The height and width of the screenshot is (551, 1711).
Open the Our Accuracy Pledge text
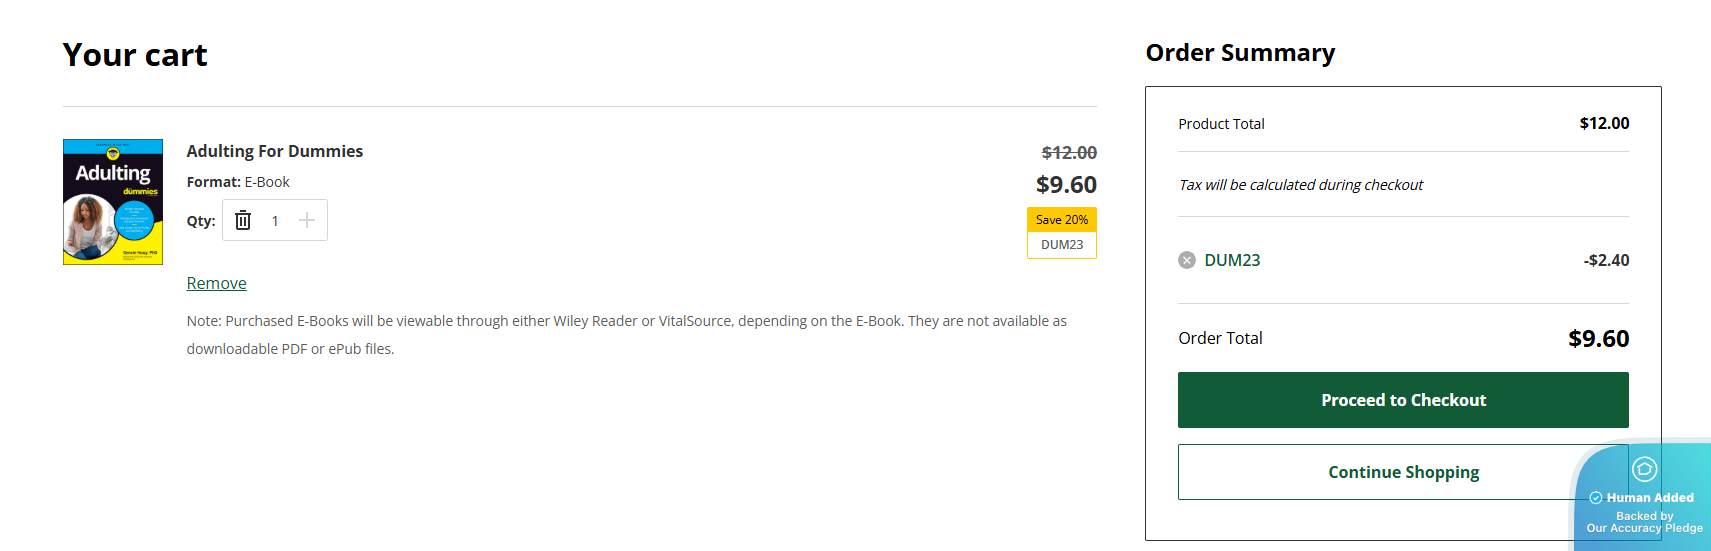click(1644, 528)
